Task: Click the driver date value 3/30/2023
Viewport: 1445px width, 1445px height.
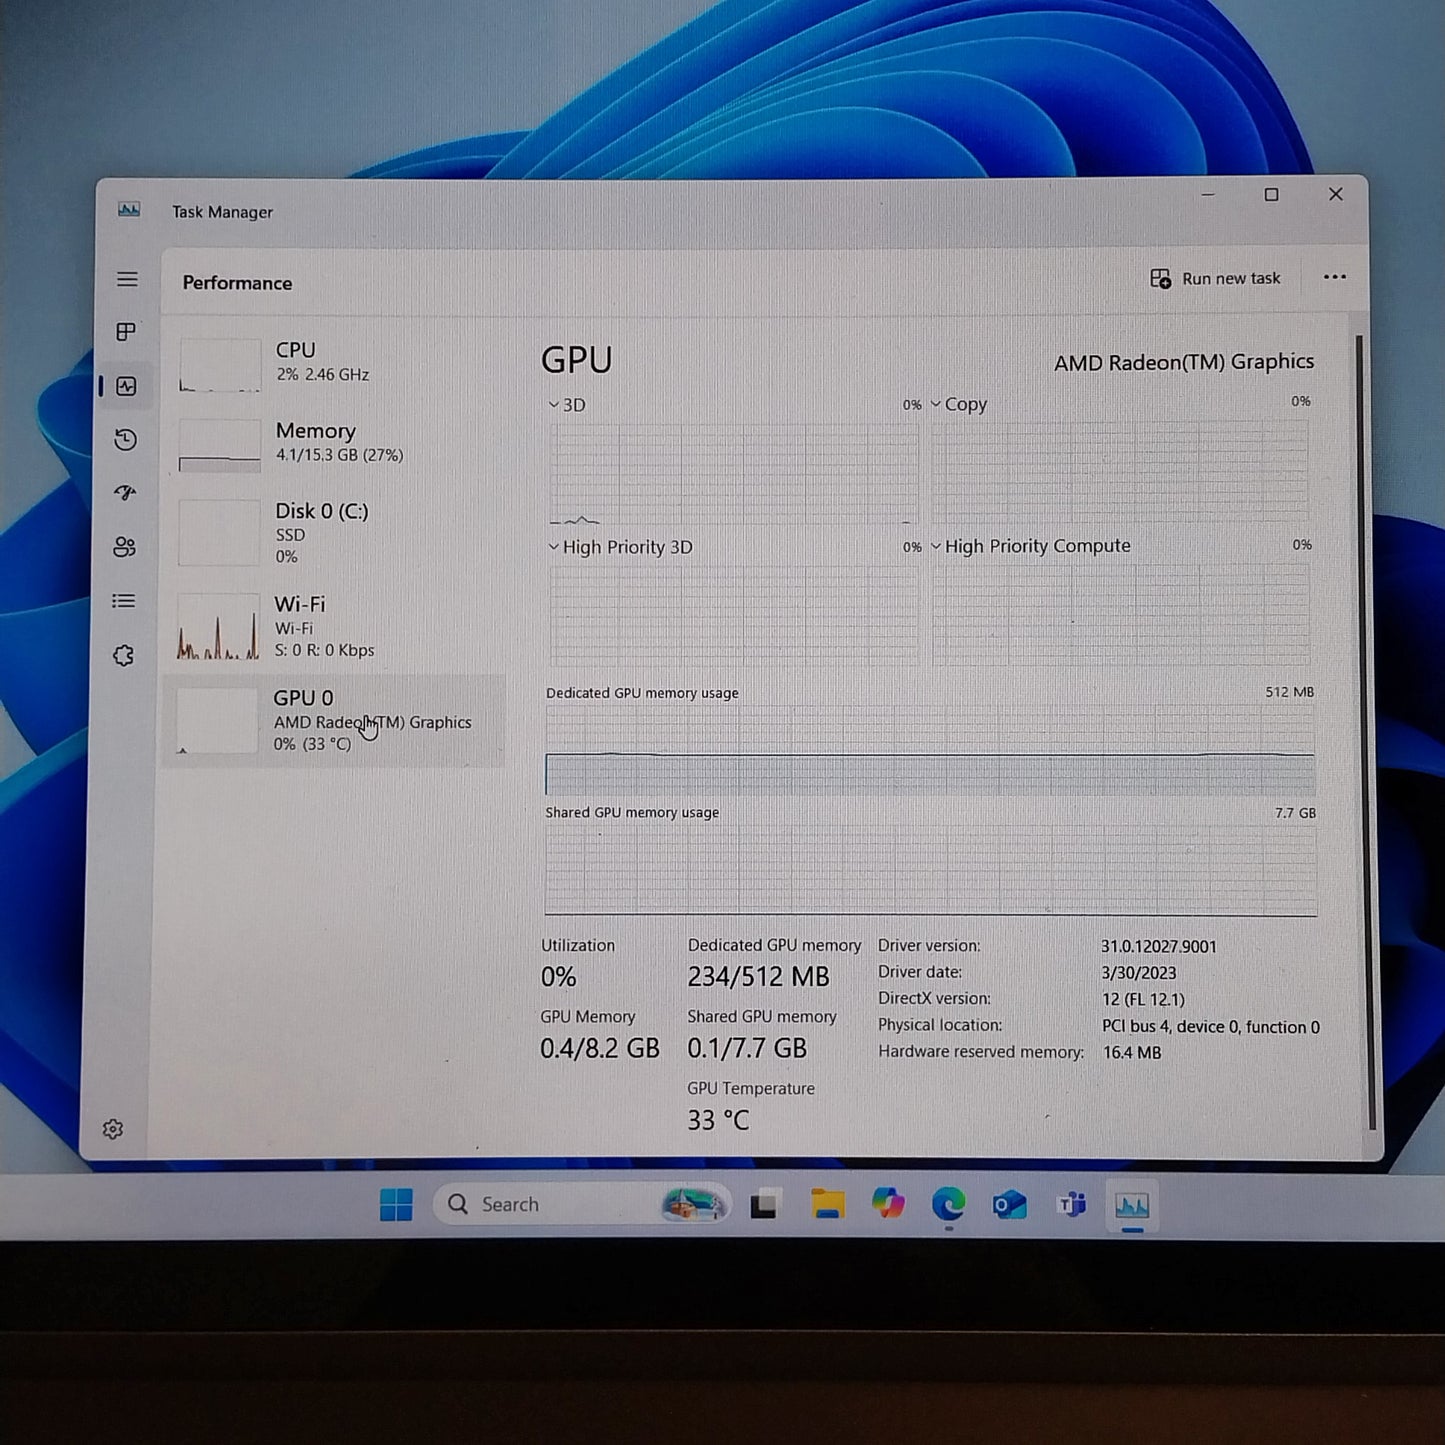Action: click(1139, 973)
